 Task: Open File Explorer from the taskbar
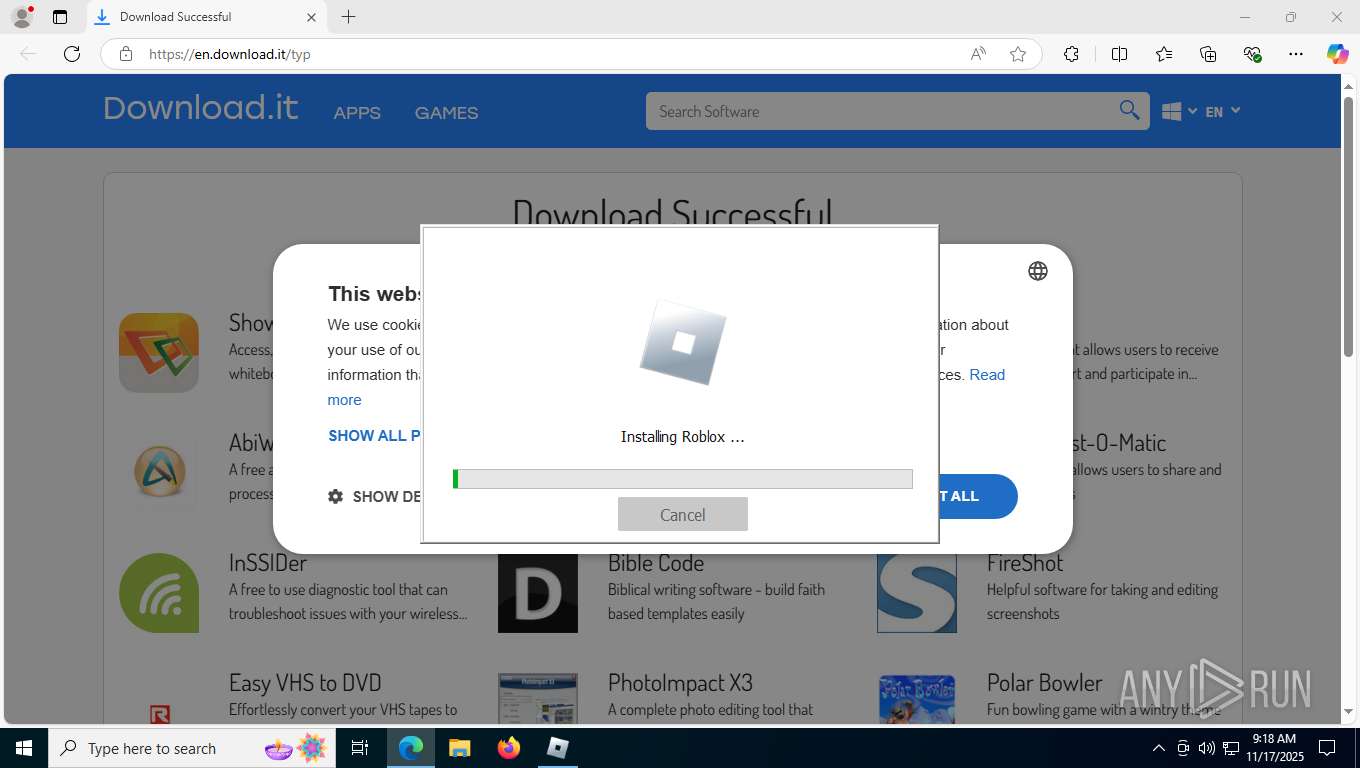coord(460,748)
